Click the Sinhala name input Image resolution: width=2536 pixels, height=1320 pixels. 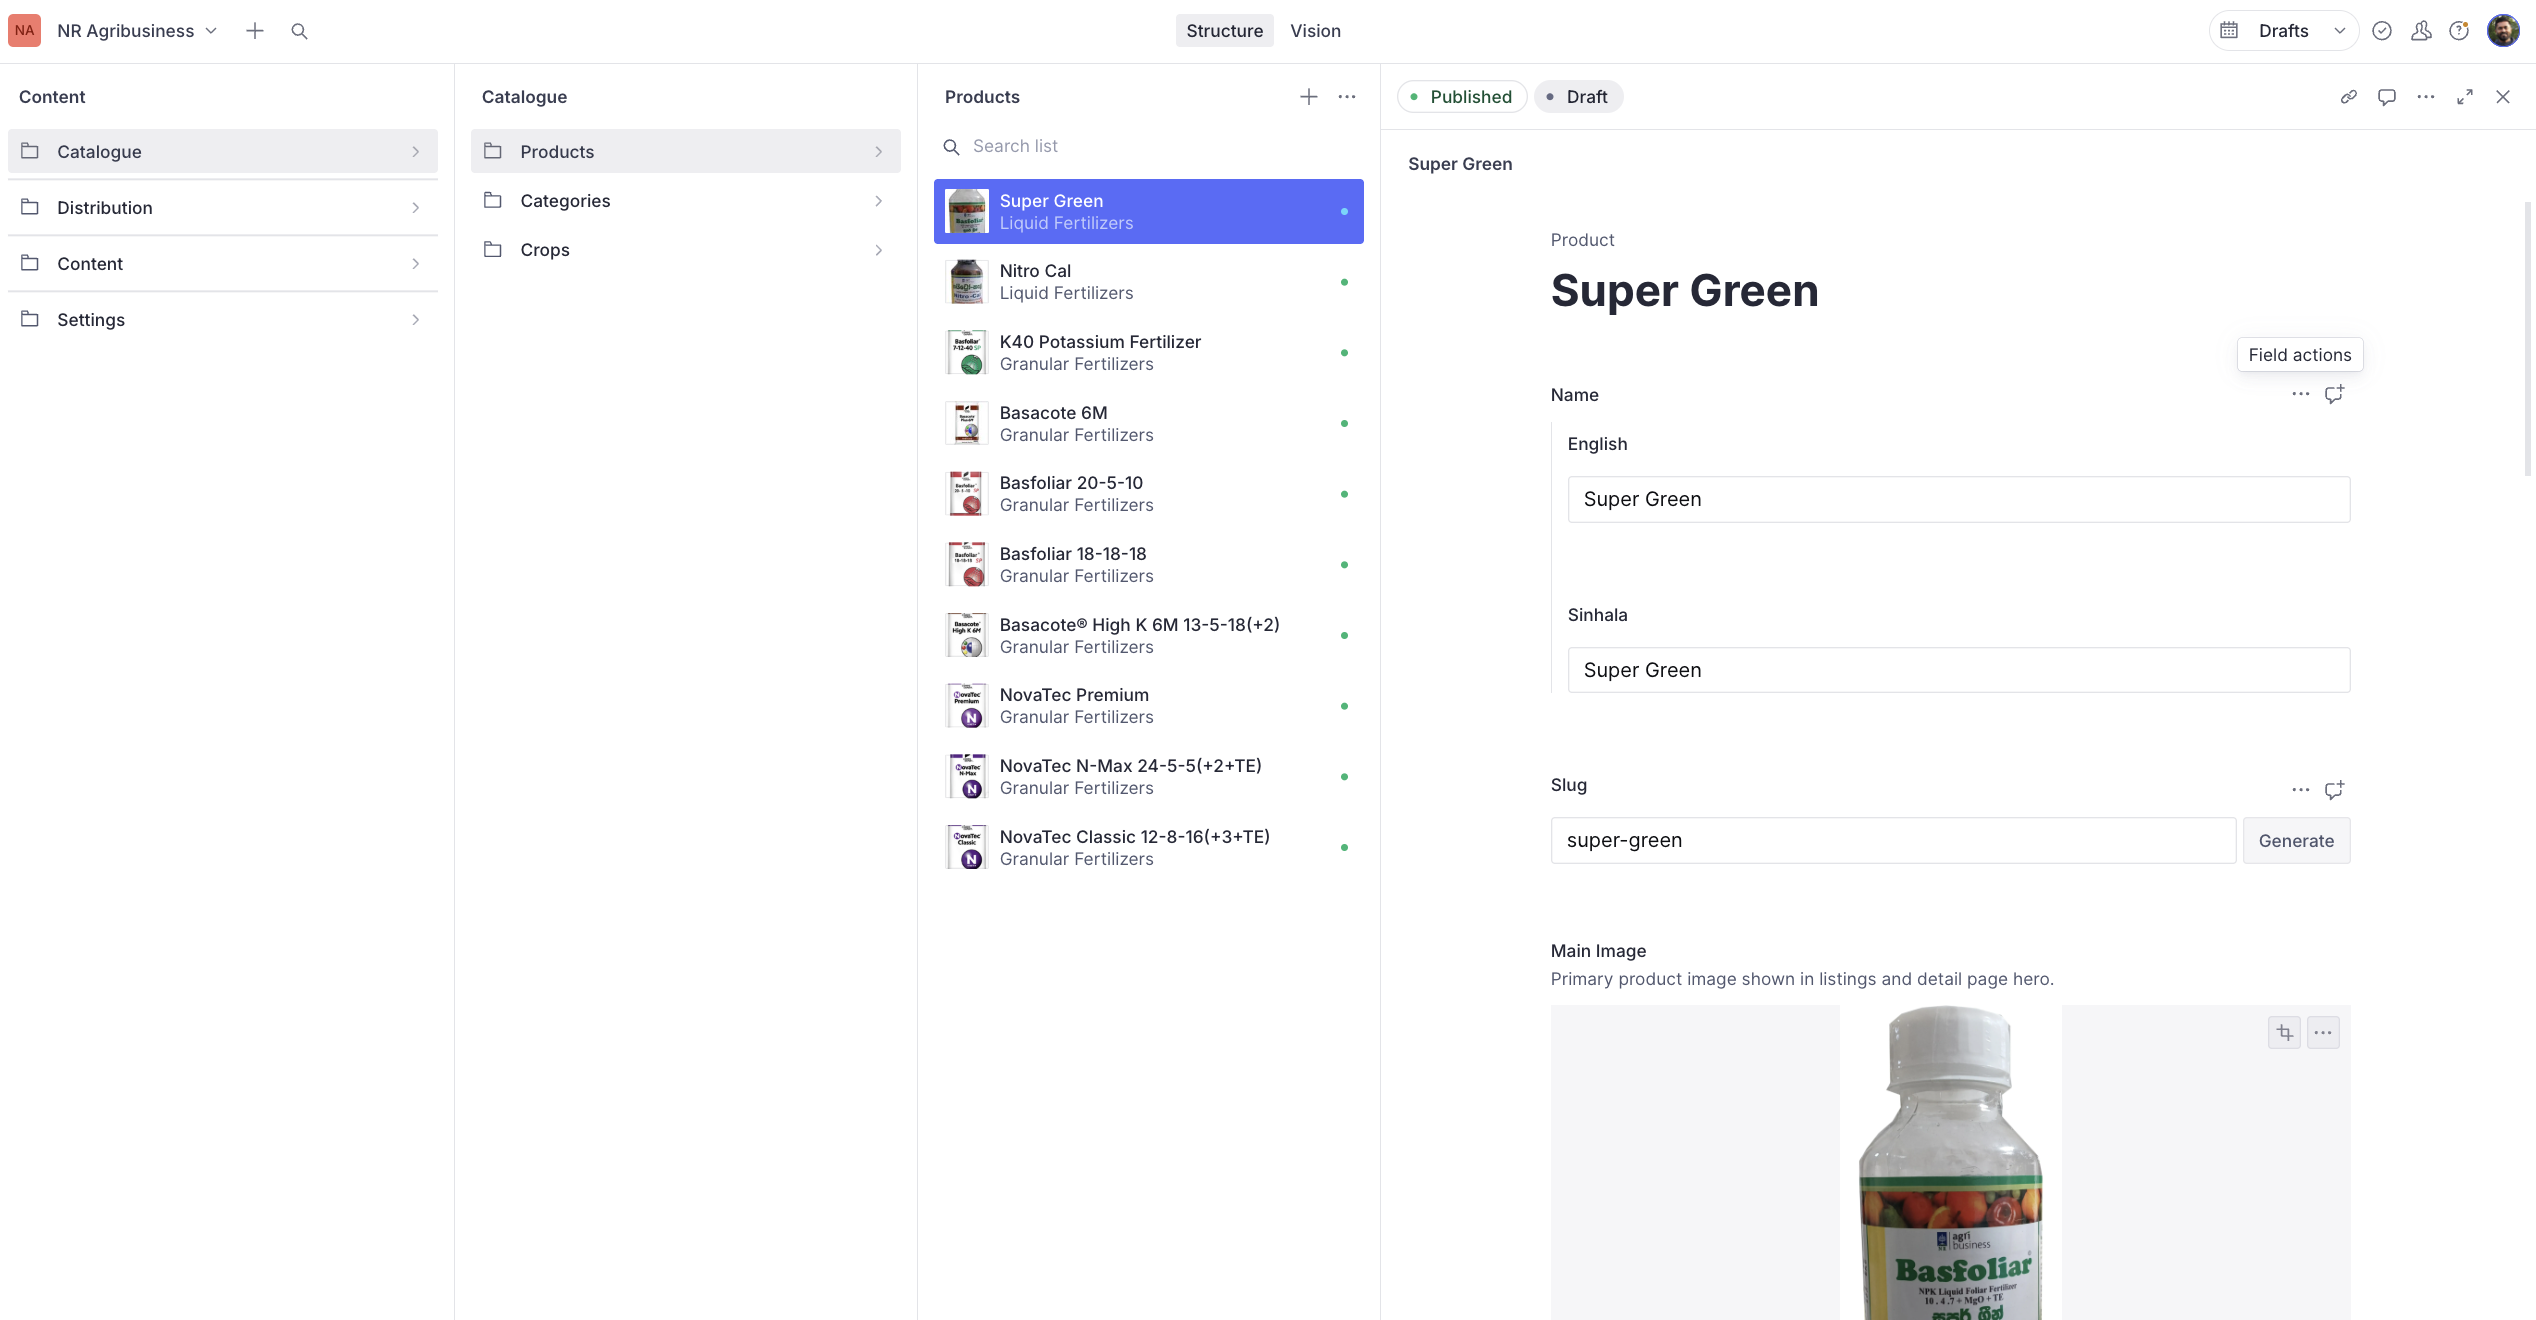1959,670
